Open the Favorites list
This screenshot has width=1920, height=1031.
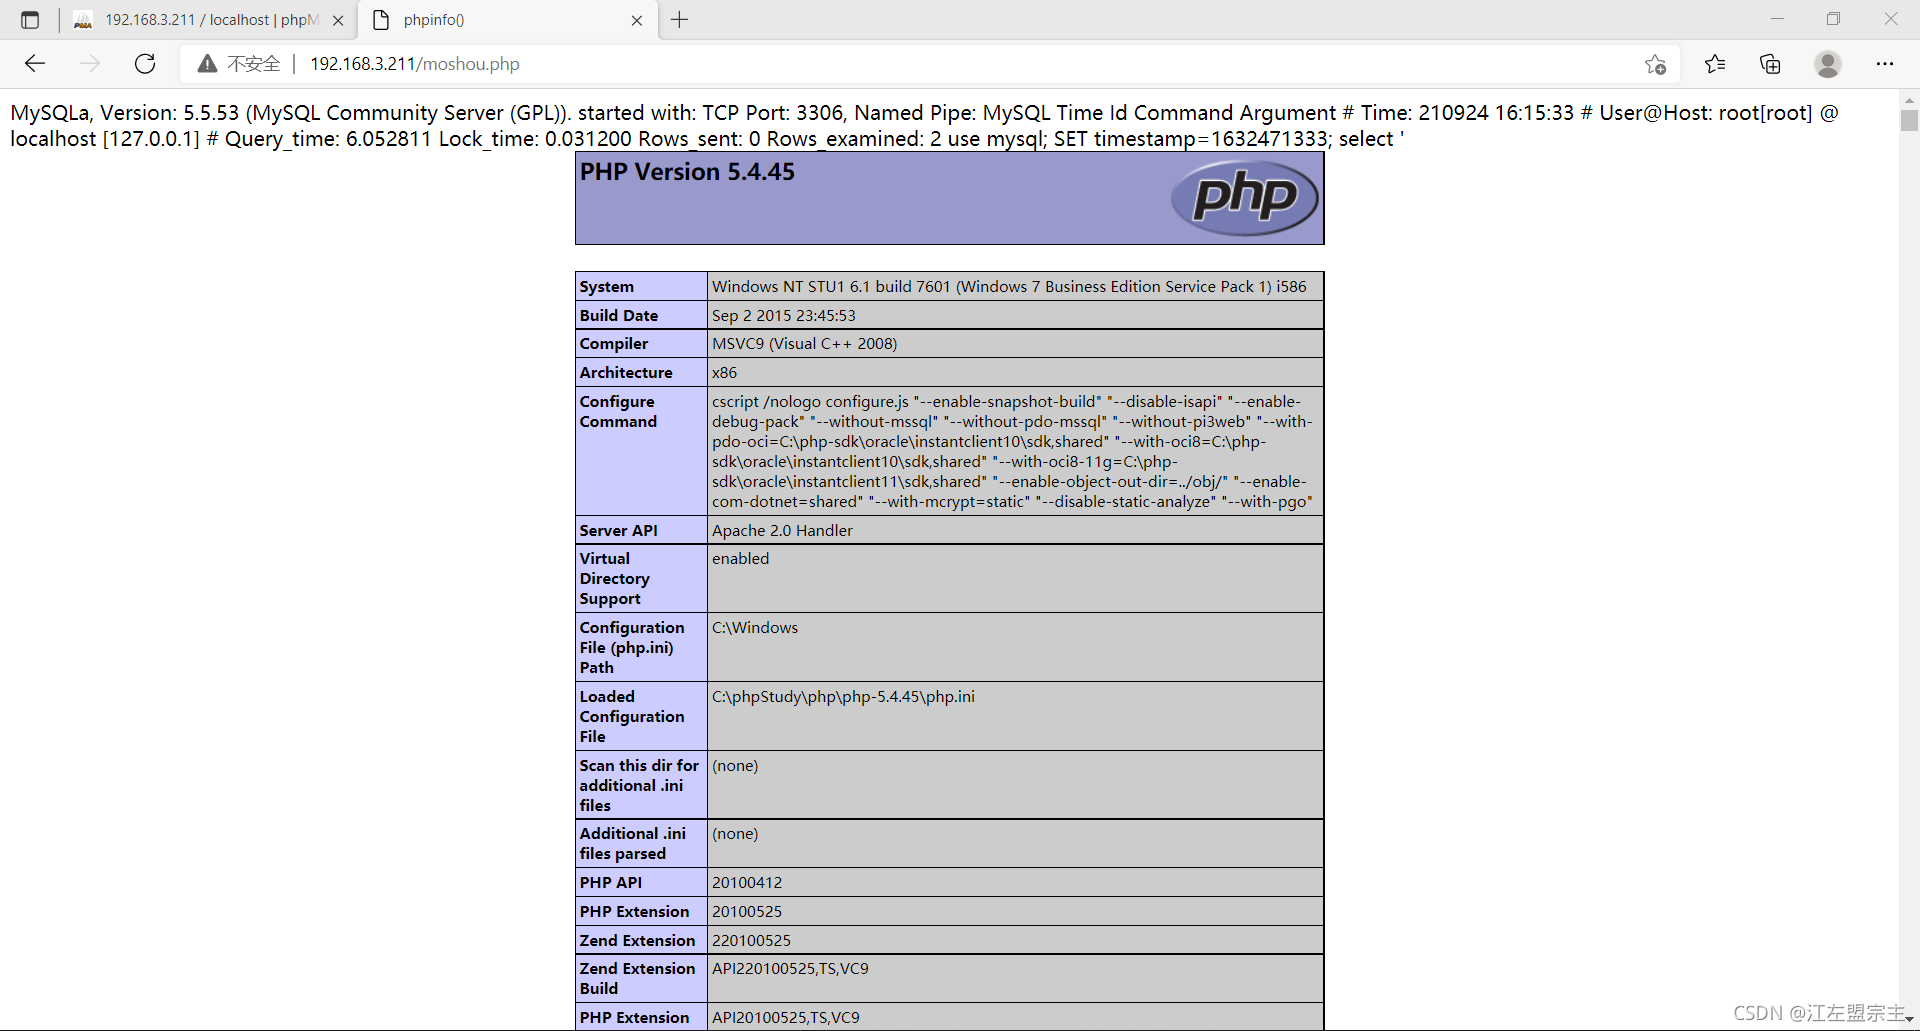[x=1715, y=64]
